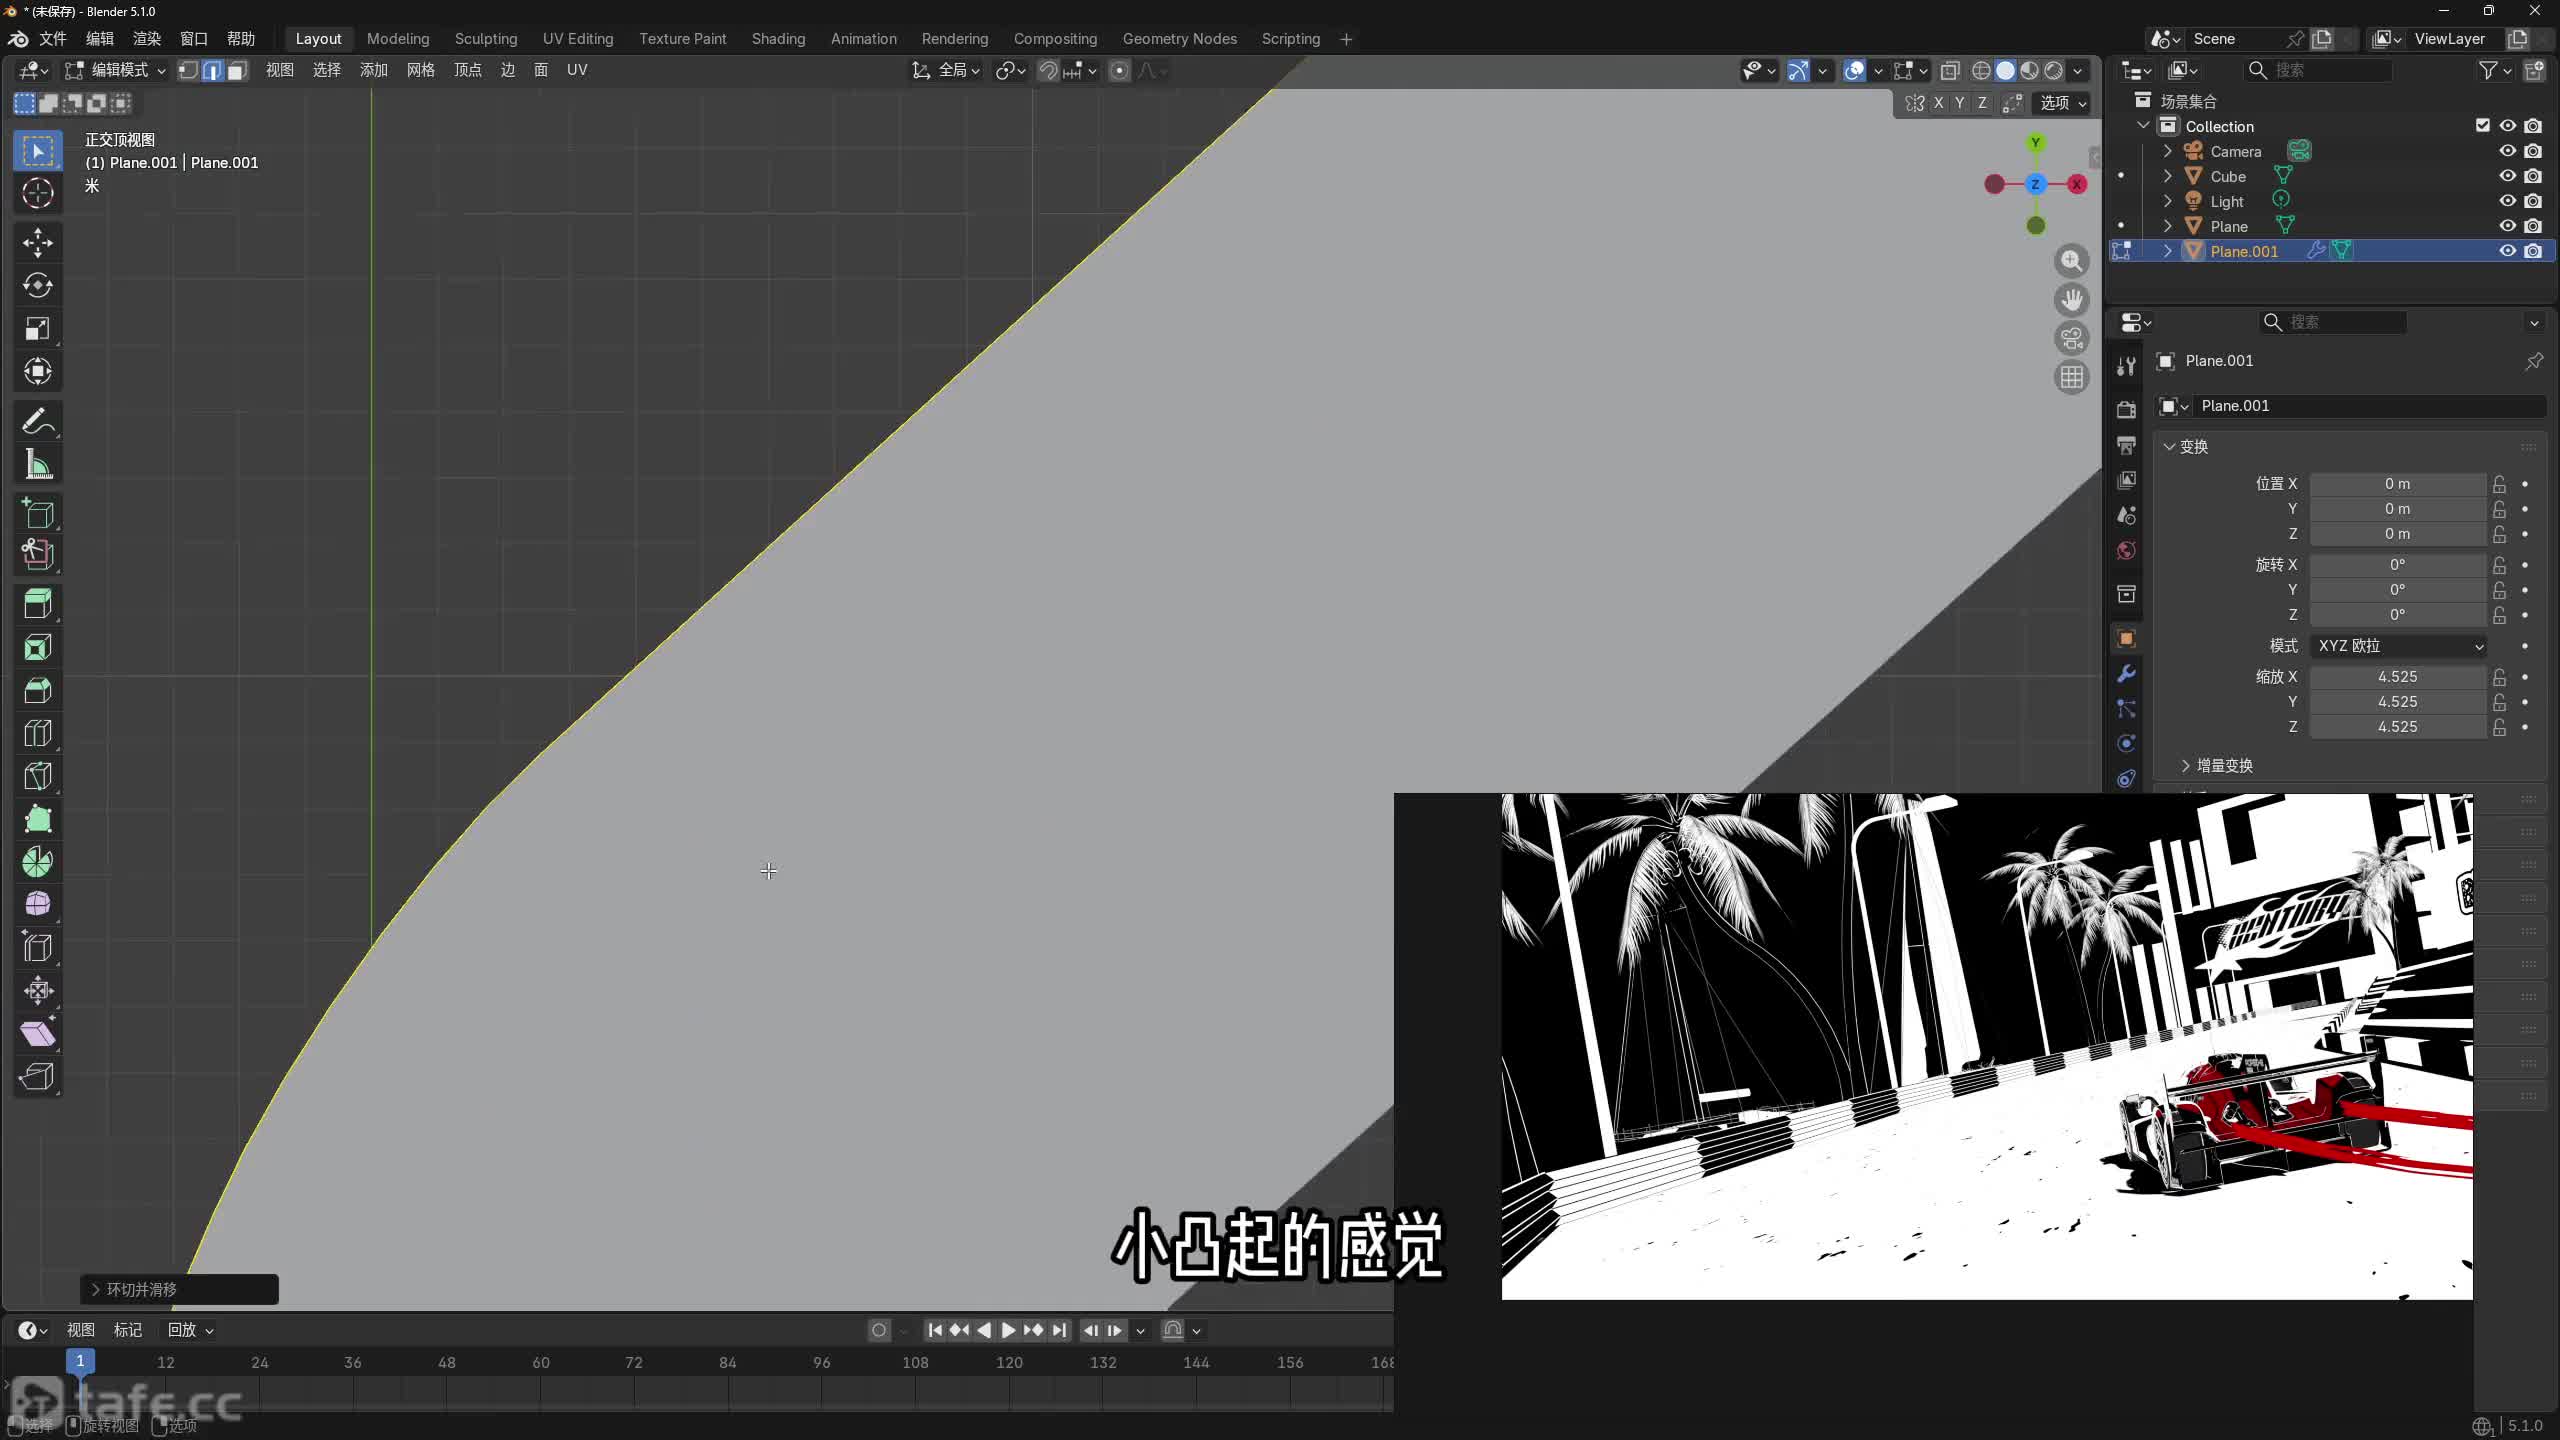
Task: Switch to the Shading workspace tab
Action: (778, 38)
